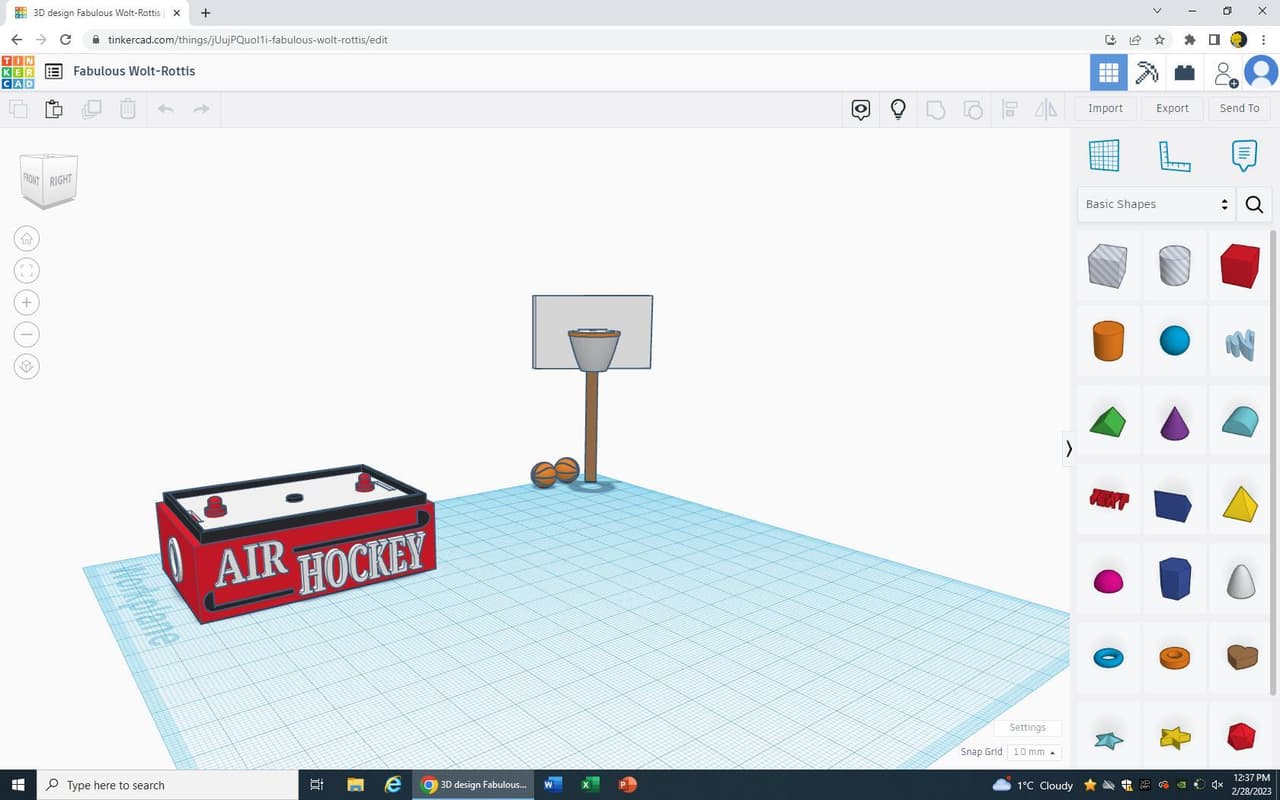Select the green Roof shape
Screen dimensions: 1280x800
point(1107,421)
